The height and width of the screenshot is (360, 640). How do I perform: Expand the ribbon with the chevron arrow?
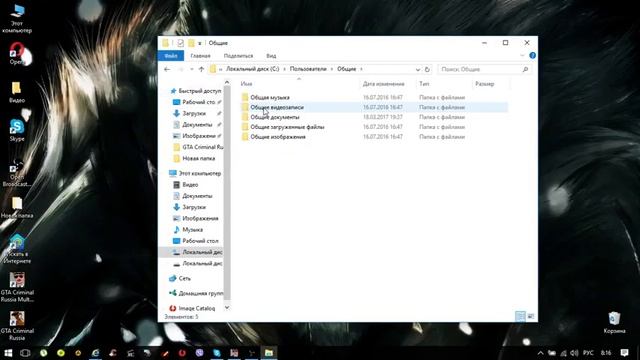click(x=522, y=56)
